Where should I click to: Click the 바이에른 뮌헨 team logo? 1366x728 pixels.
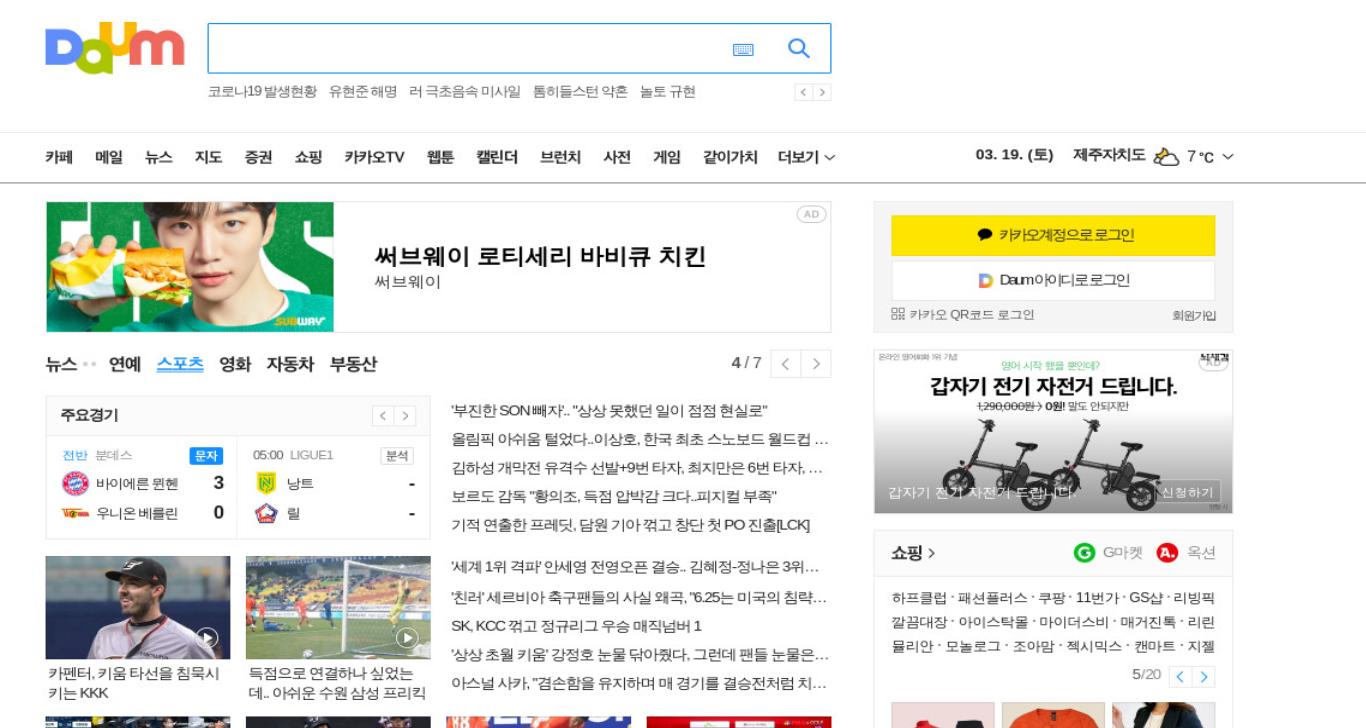75,484
